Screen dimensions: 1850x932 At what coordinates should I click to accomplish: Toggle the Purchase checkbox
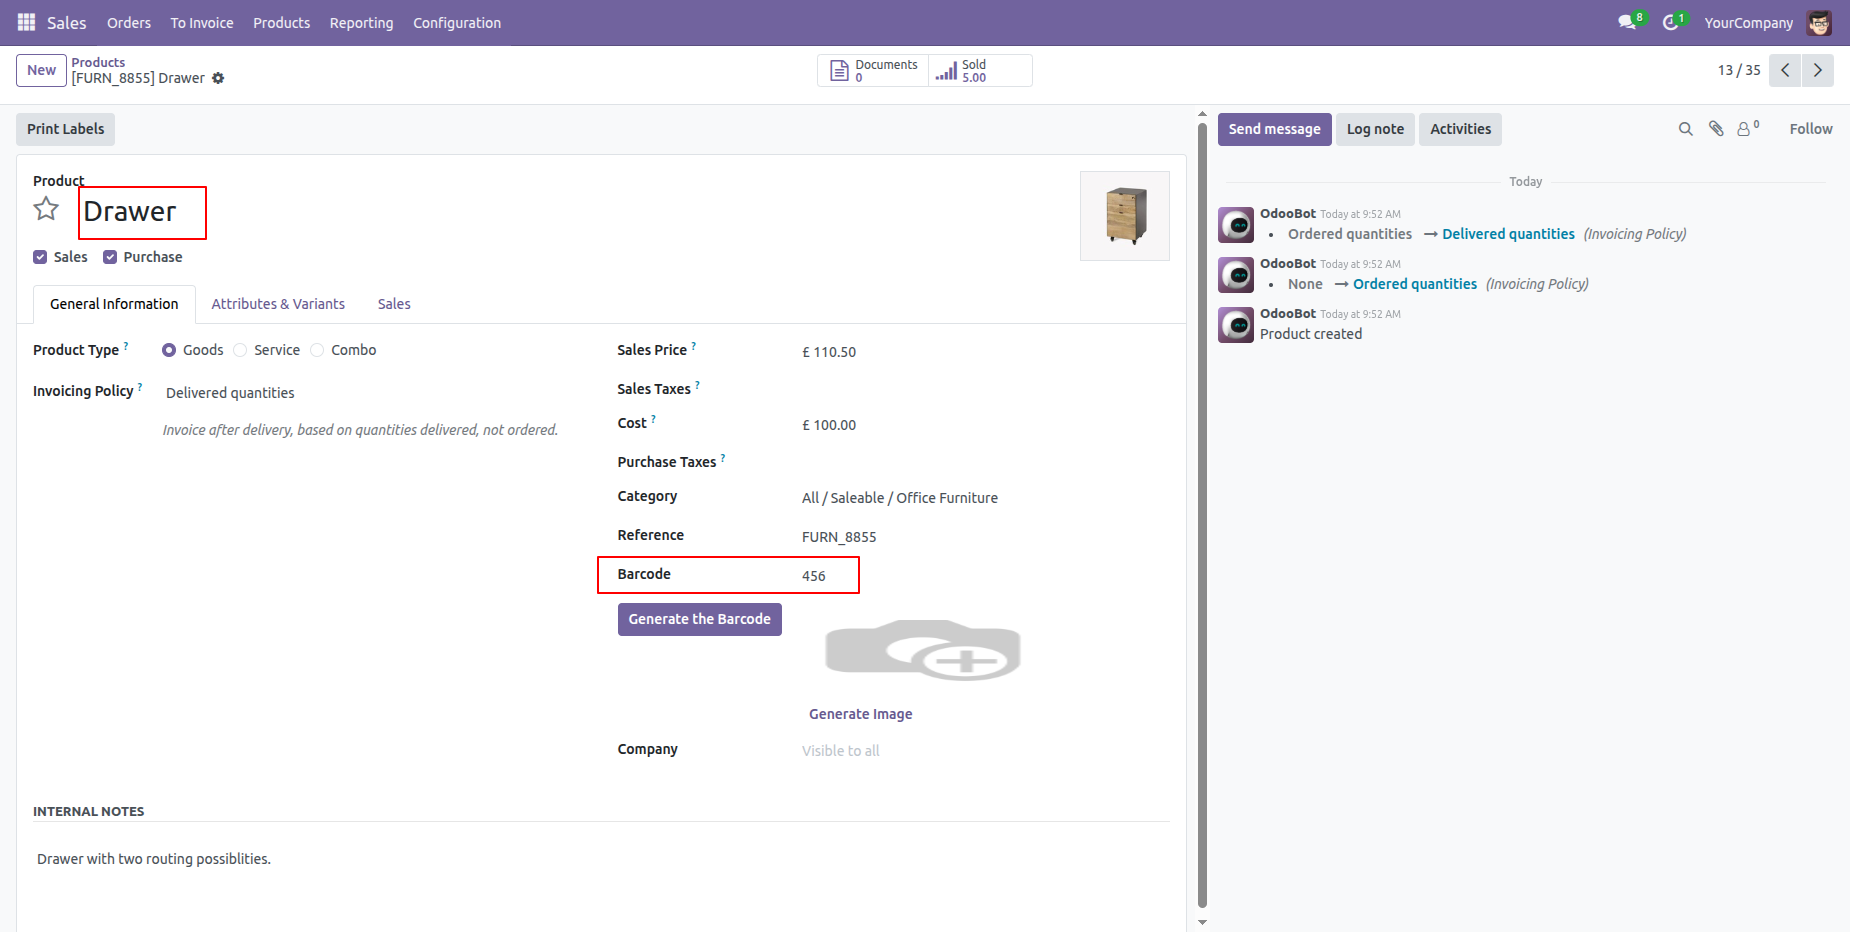pyautogui.click(x=110, y=257)
